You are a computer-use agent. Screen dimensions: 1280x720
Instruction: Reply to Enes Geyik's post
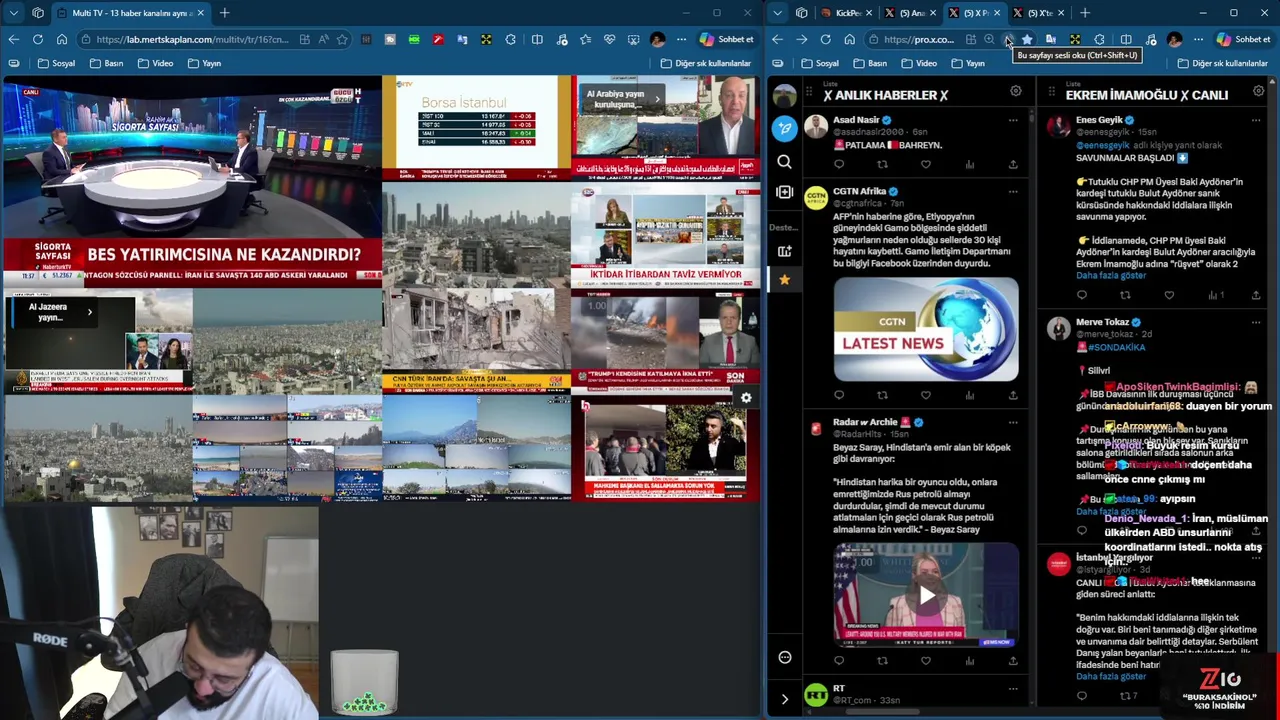pos(1082,295)
